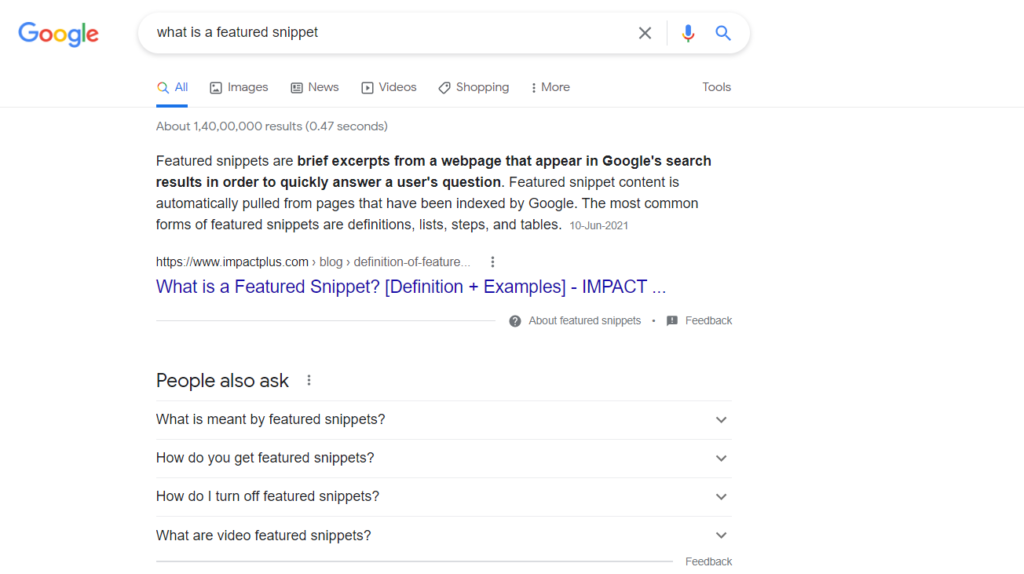Expand "How do I turn off featured snippets?"

(443, 497)
